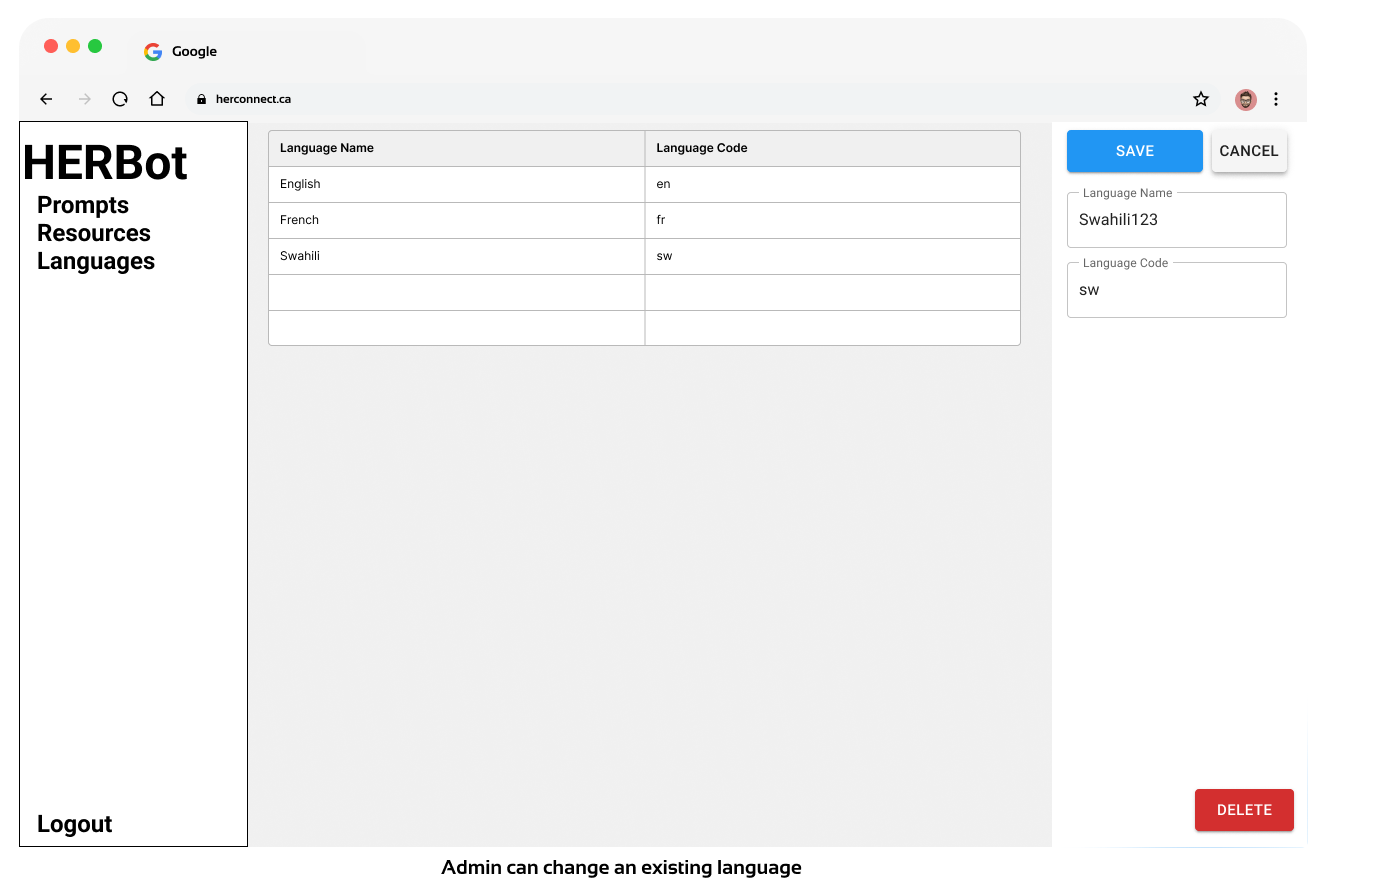Open browser three-dot menu

coord(1276,99)
